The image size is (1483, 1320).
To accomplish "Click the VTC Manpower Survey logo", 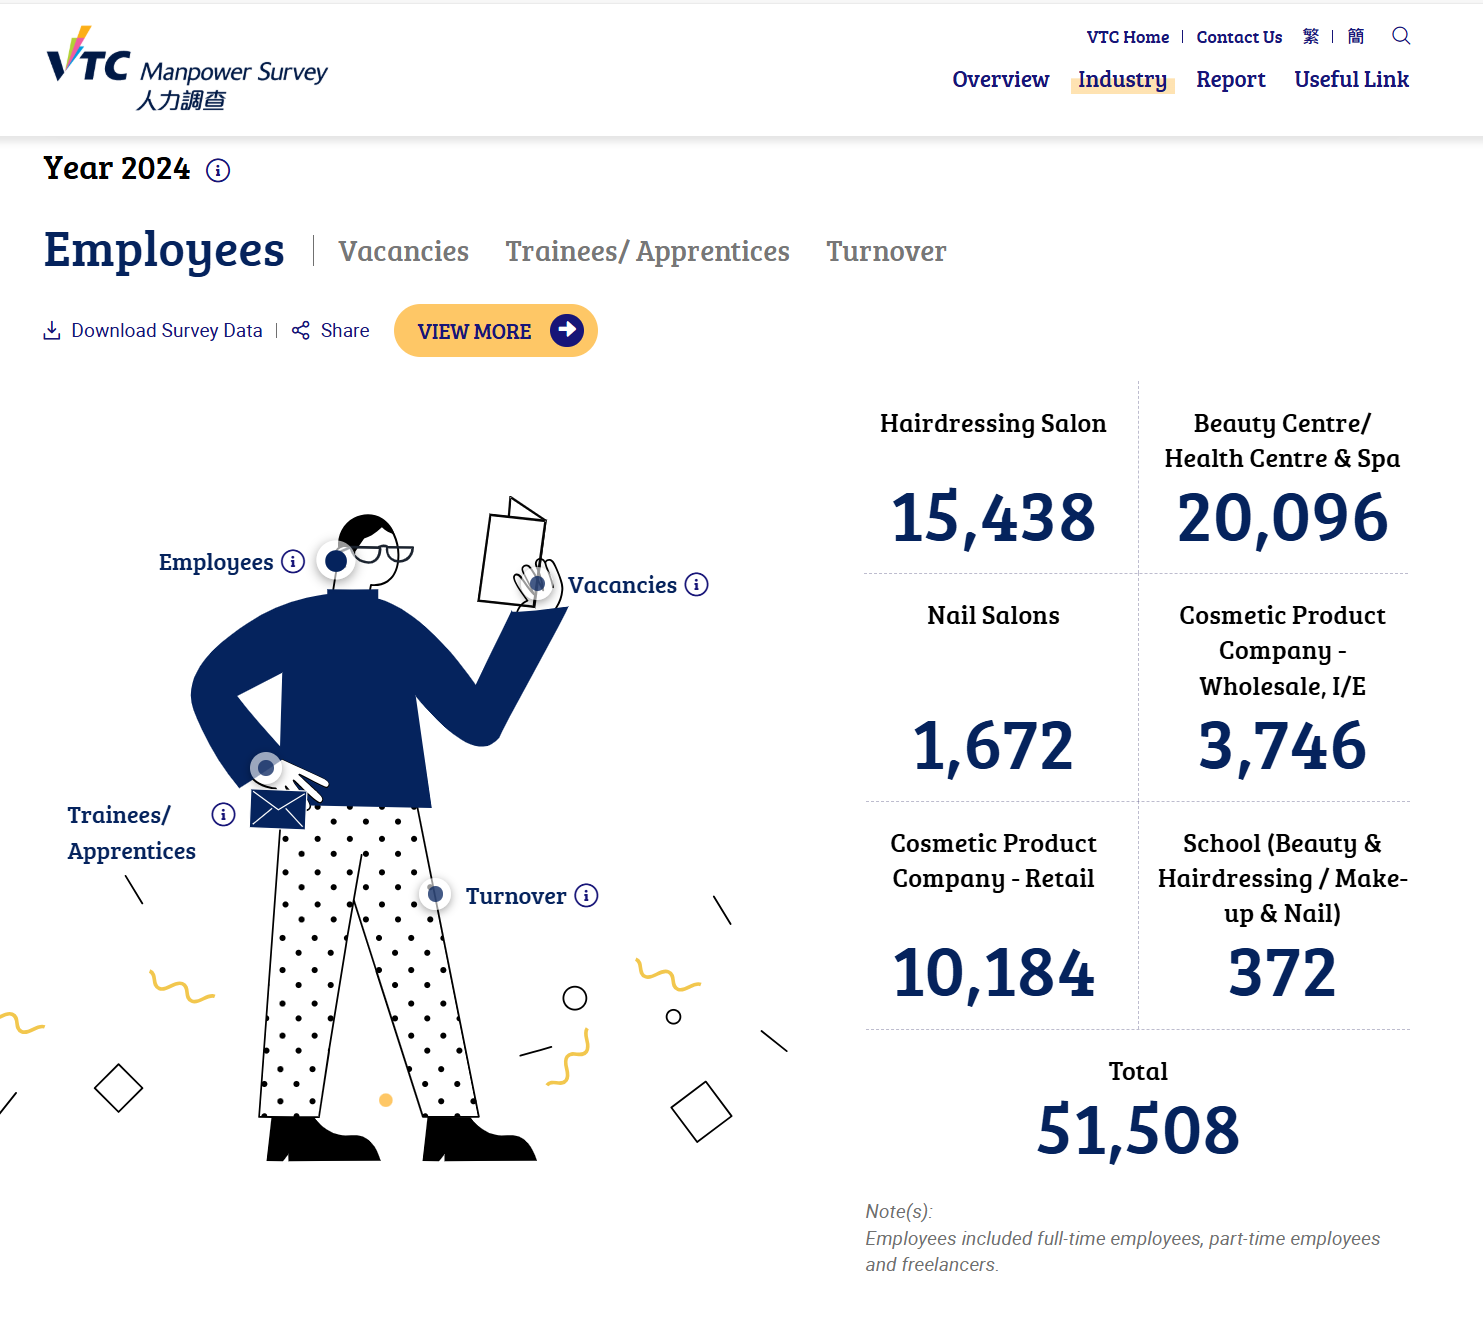I will (187, 70).
